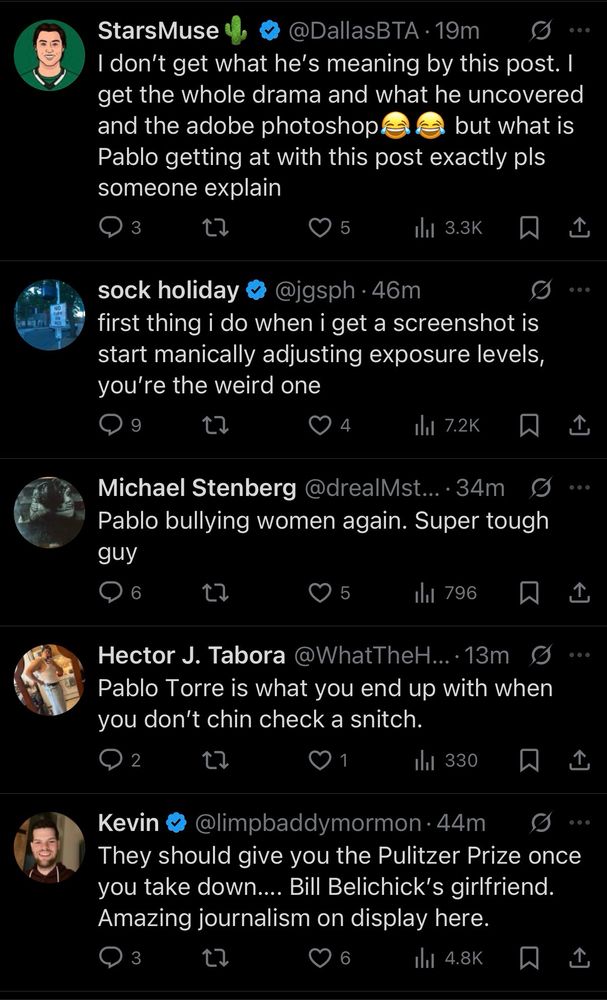The height and width of the screenshot is (1000, 607).
Task: Like Kevin's Pulitzer Prize tweet
Action: 319,957
